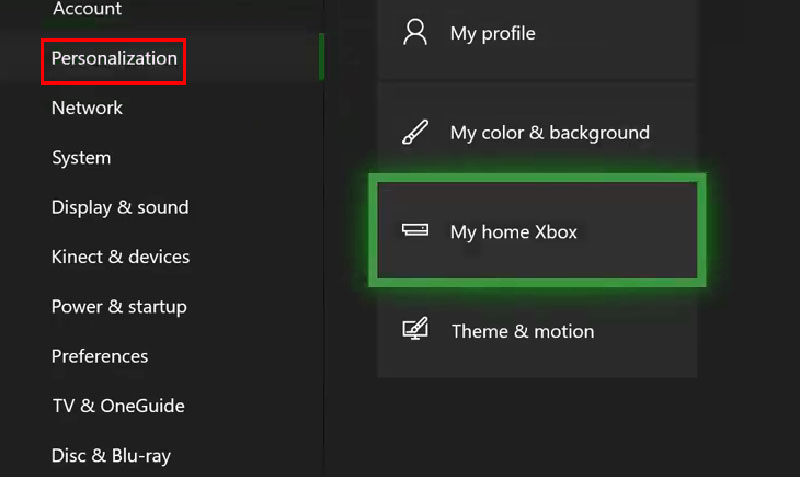This screenshot has height=477, width=800.
Task: Open the Network settings category
Action: [87, 108]
